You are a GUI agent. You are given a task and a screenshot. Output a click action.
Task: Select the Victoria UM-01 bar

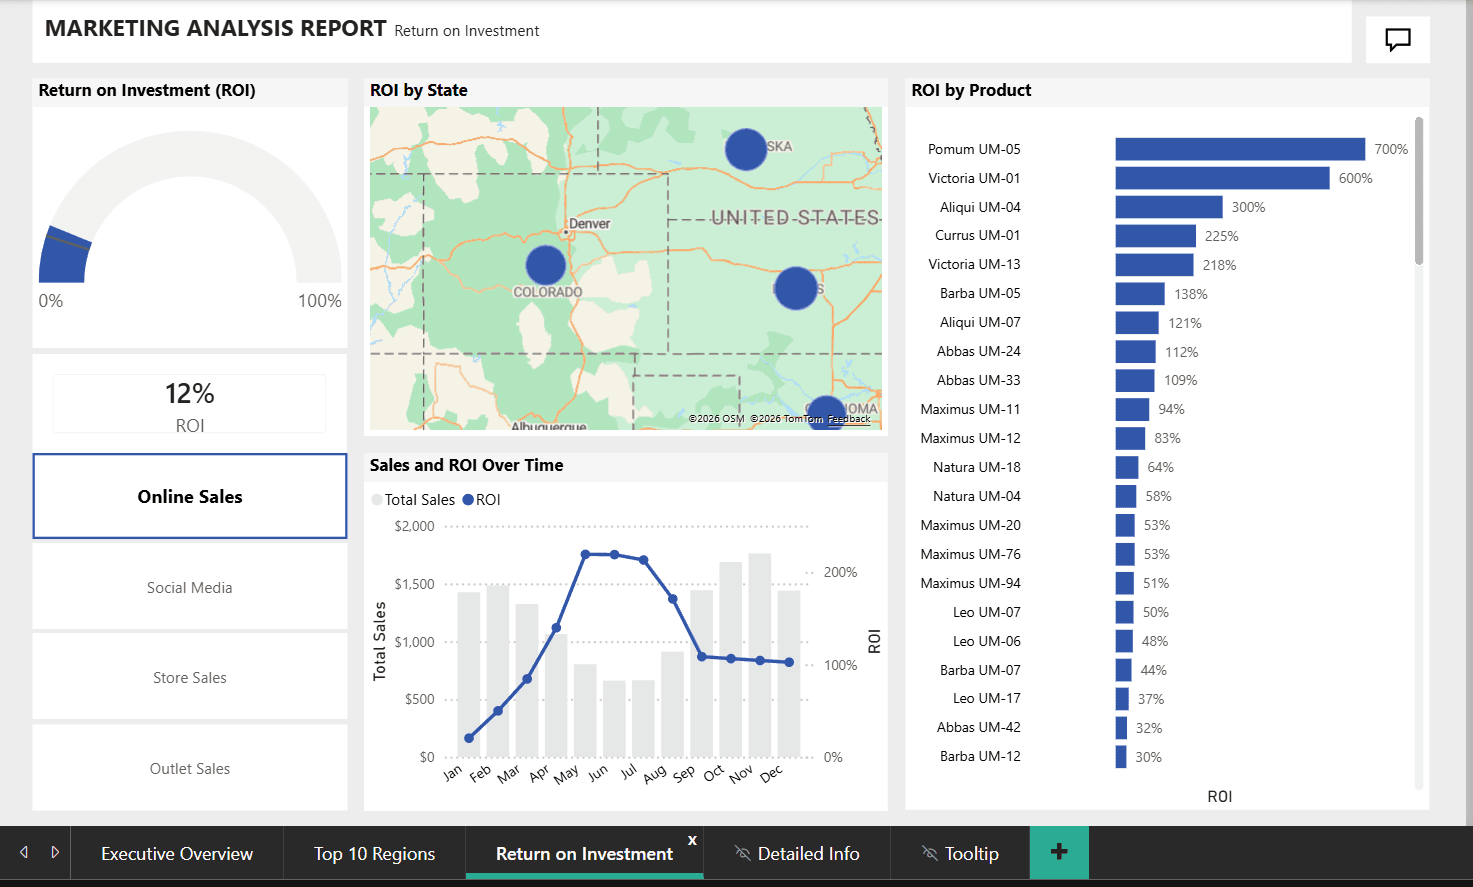(1223, 178)
